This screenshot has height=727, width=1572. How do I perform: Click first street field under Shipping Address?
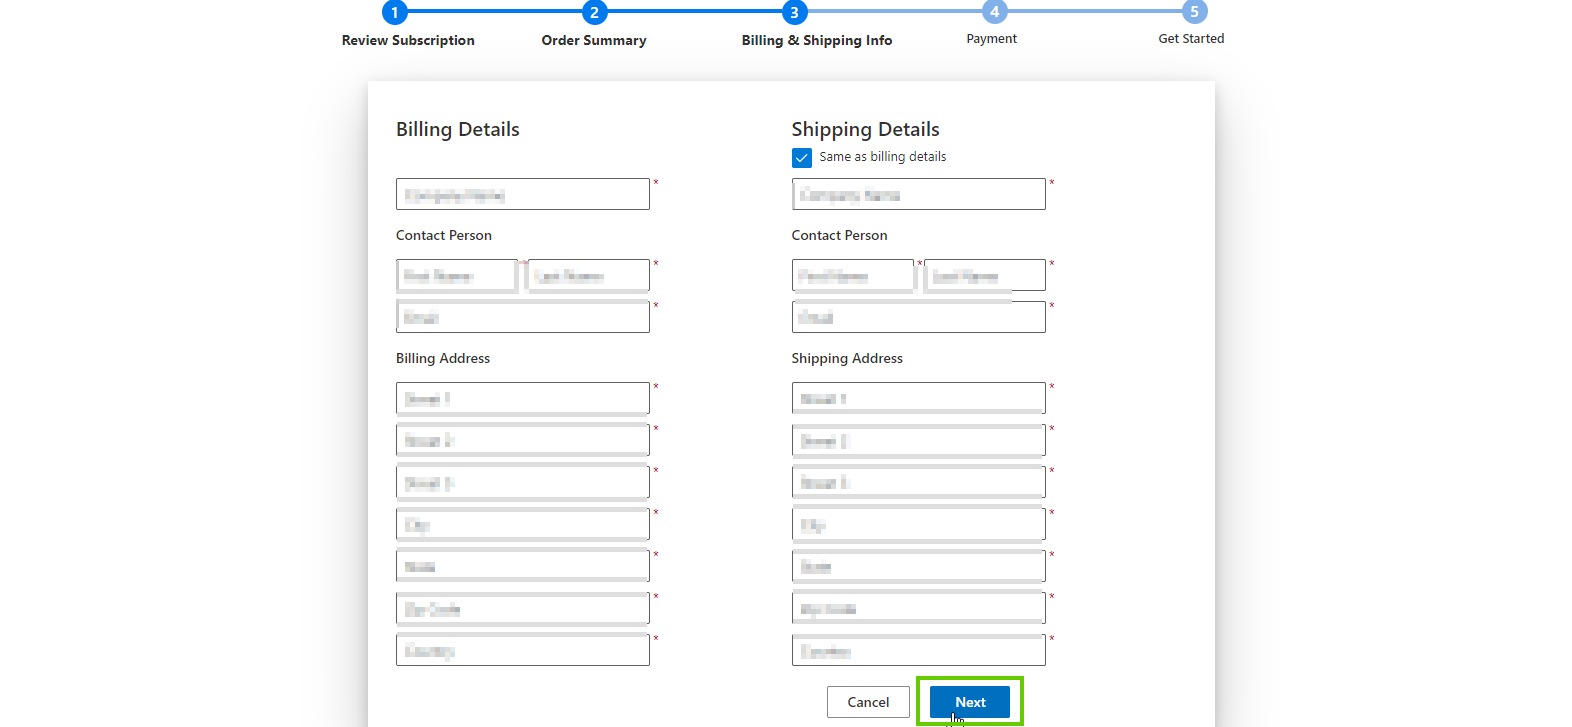coord(918,398)
